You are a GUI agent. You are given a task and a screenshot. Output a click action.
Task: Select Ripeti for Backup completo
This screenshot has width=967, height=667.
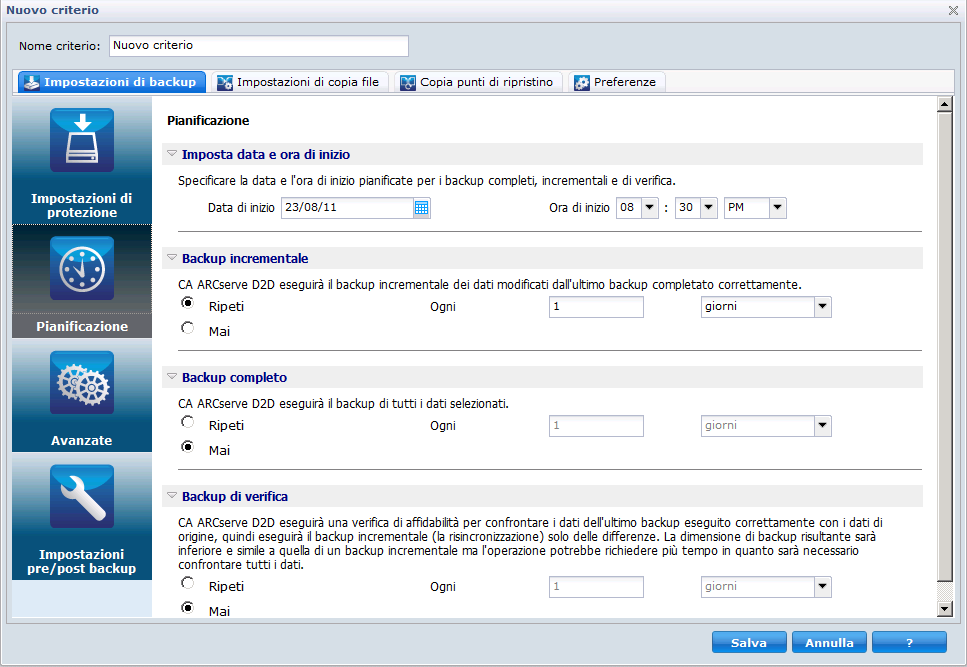(187, 422)
